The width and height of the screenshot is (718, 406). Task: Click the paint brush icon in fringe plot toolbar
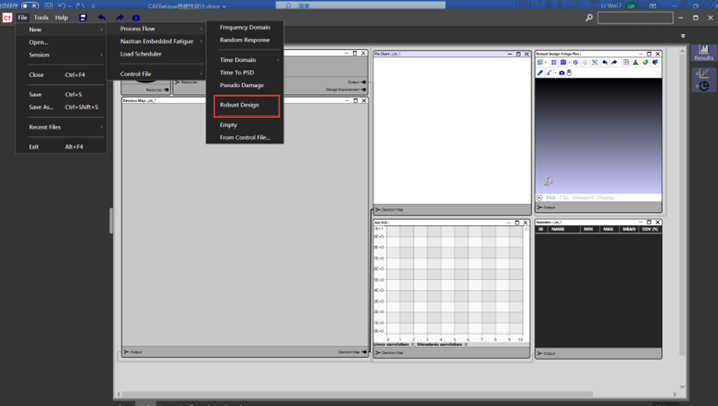point(549,73)
